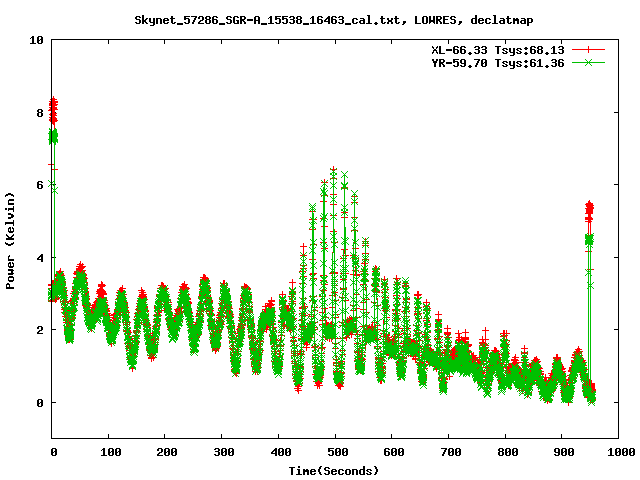
Task: Select the YR-59.70 Tsys:61.36 legend label
Action: click(x=498, y=63)
